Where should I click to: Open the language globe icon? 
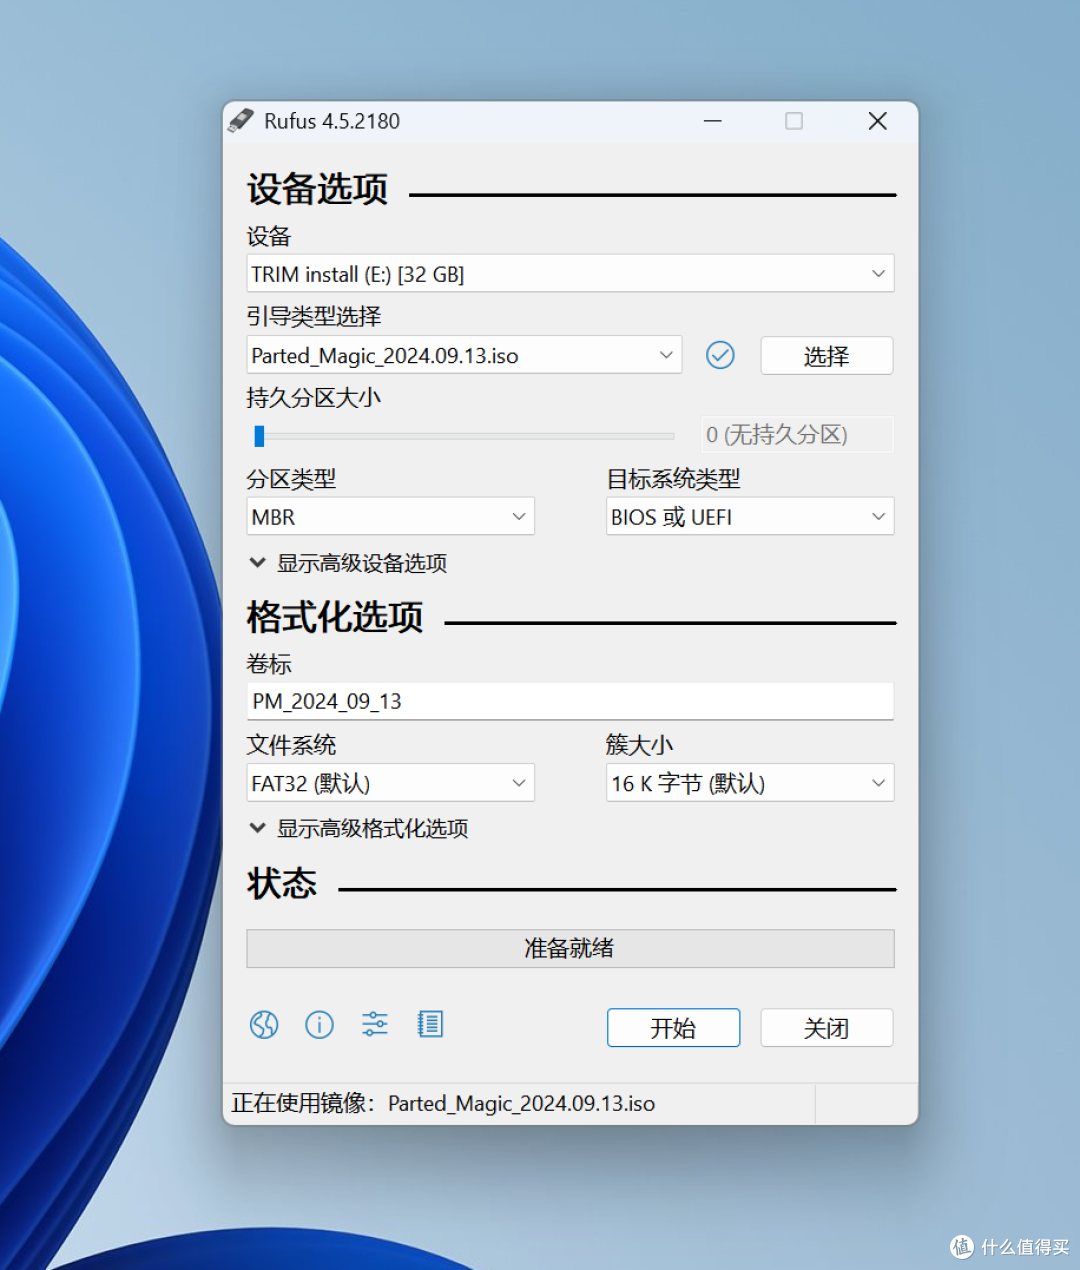coord(264,1025)
